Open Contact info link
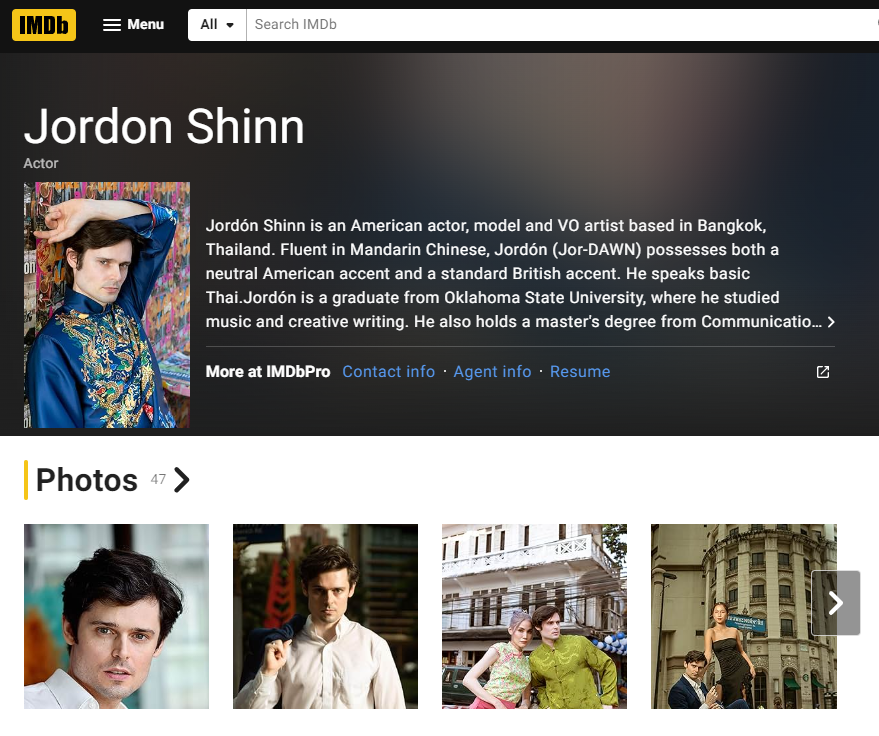Viewport: 879px width, 736px height. click(388, 372)
